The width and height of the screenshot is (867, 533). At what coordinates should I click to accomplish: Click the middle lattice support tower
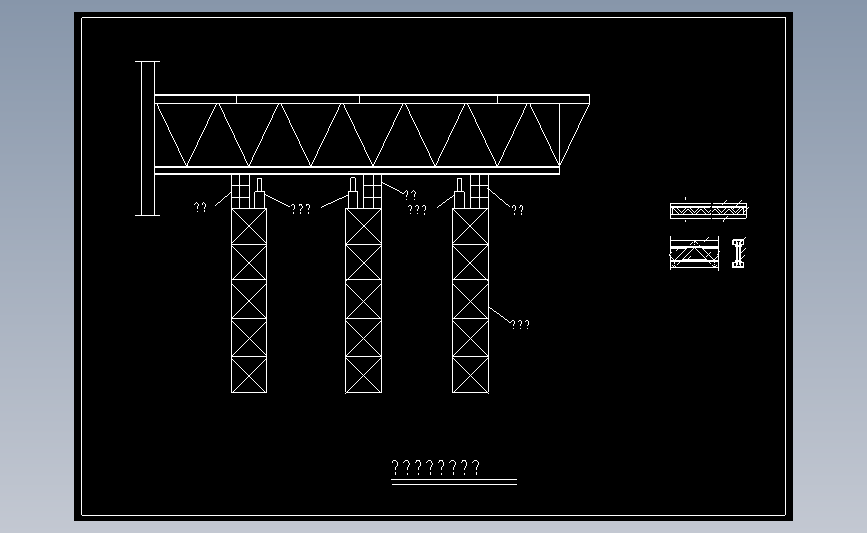(363, 300)
